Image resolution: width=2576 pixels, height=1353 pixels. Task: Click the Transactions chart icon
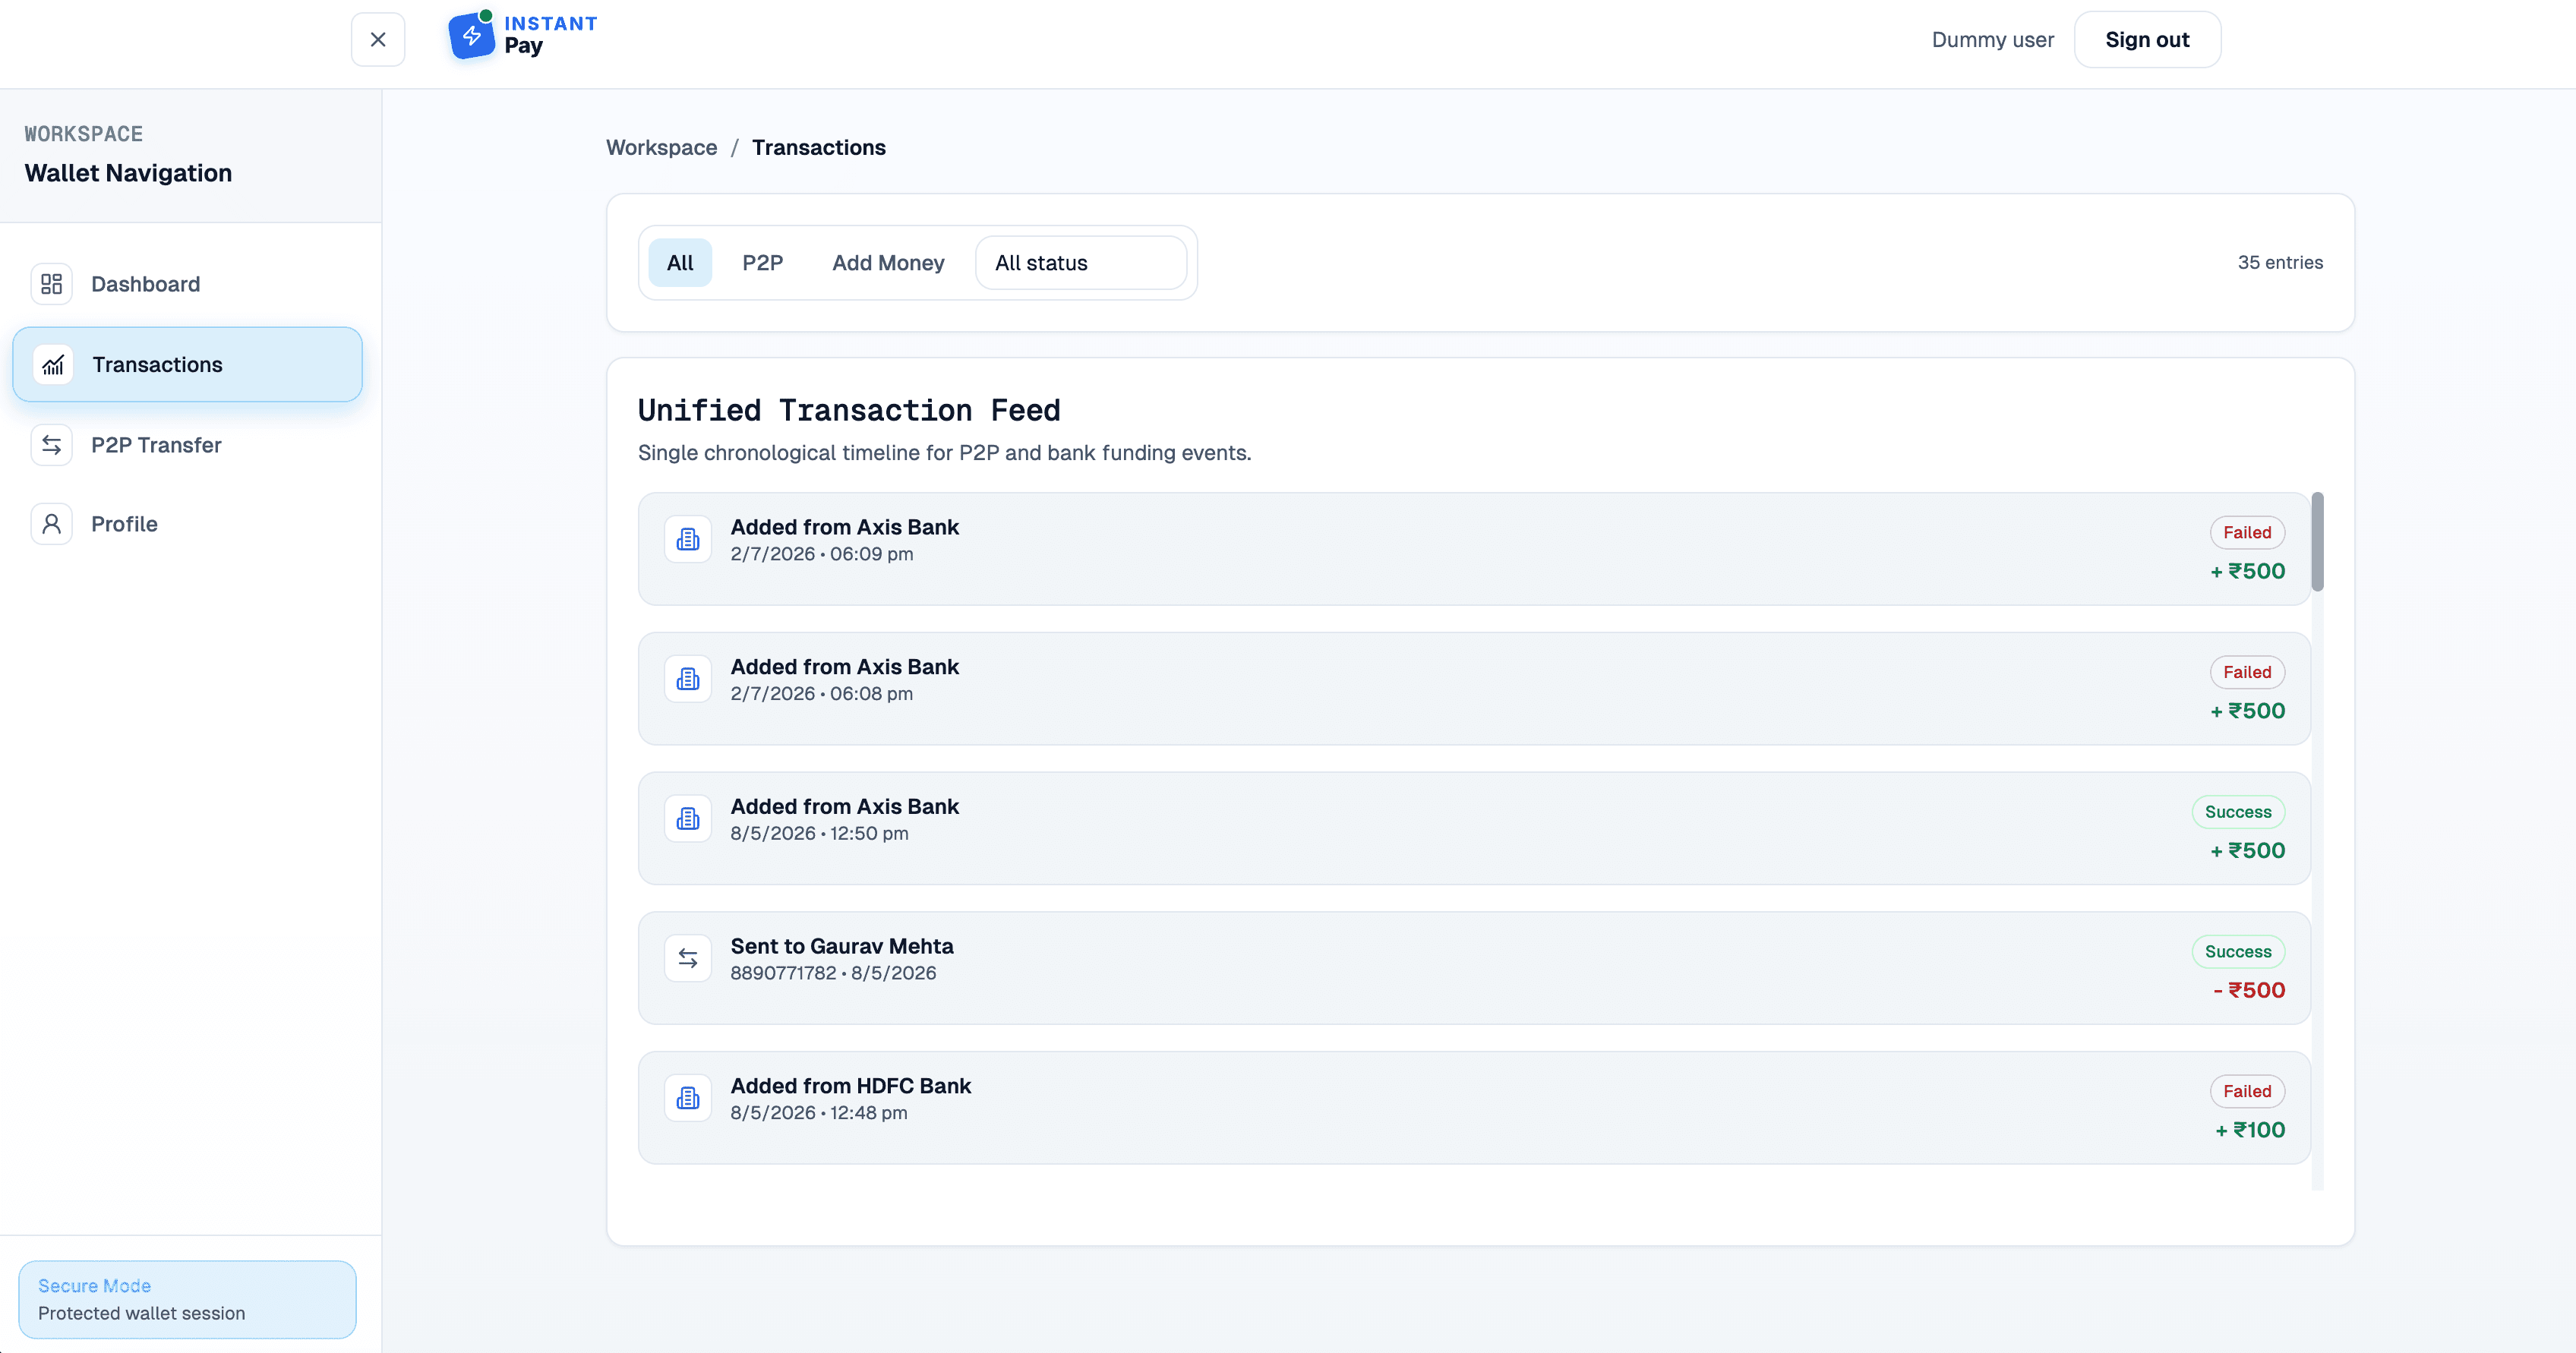[53, 365]
